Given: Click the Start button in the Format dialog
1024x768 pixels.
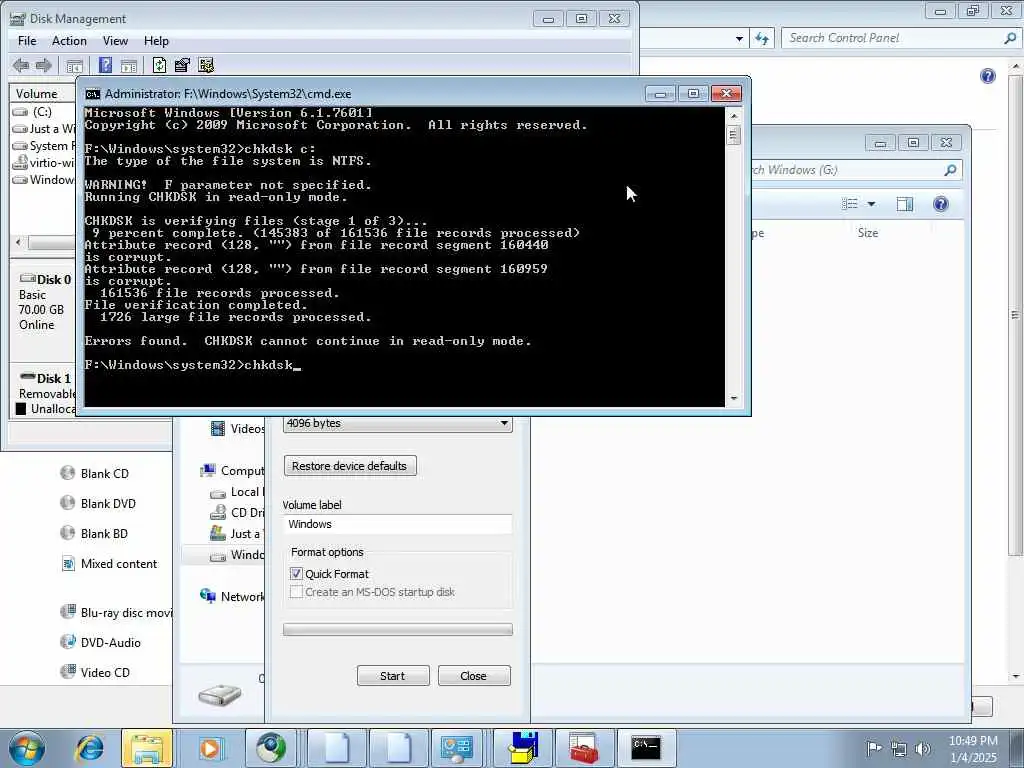Looking at the screenshot, I should point(393,676).
